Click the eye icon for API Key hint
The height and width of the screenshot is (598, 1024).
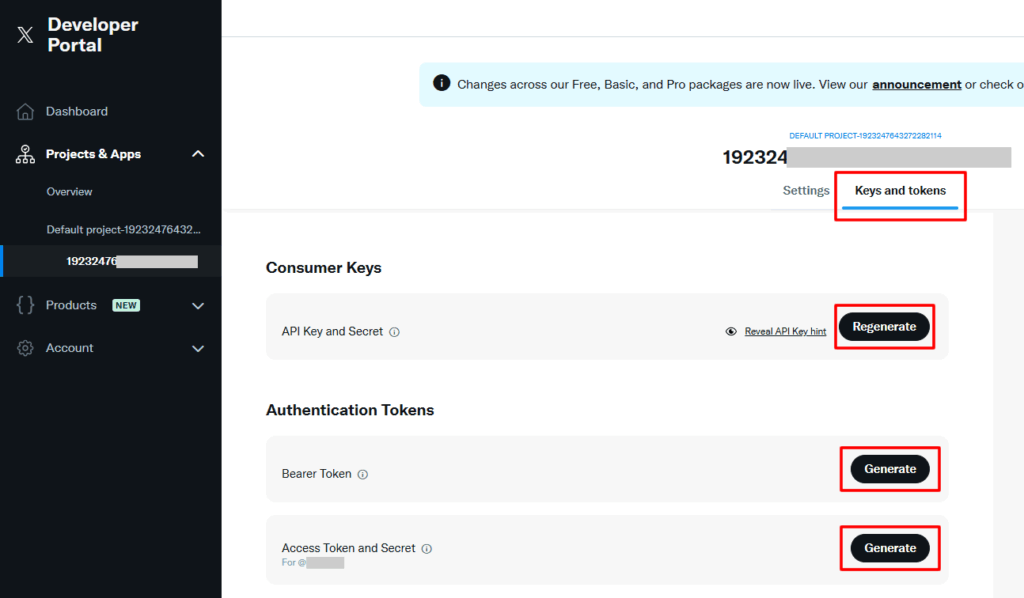[x=731, y=332]
